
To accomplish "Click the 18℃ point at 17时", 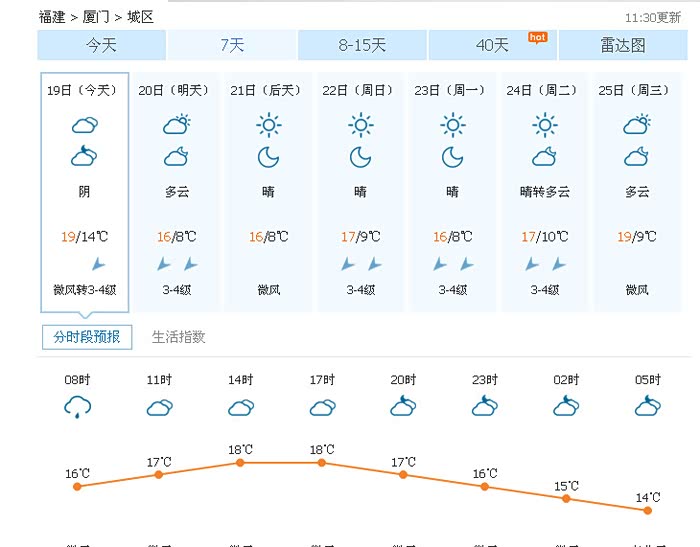I will [322, 462].
